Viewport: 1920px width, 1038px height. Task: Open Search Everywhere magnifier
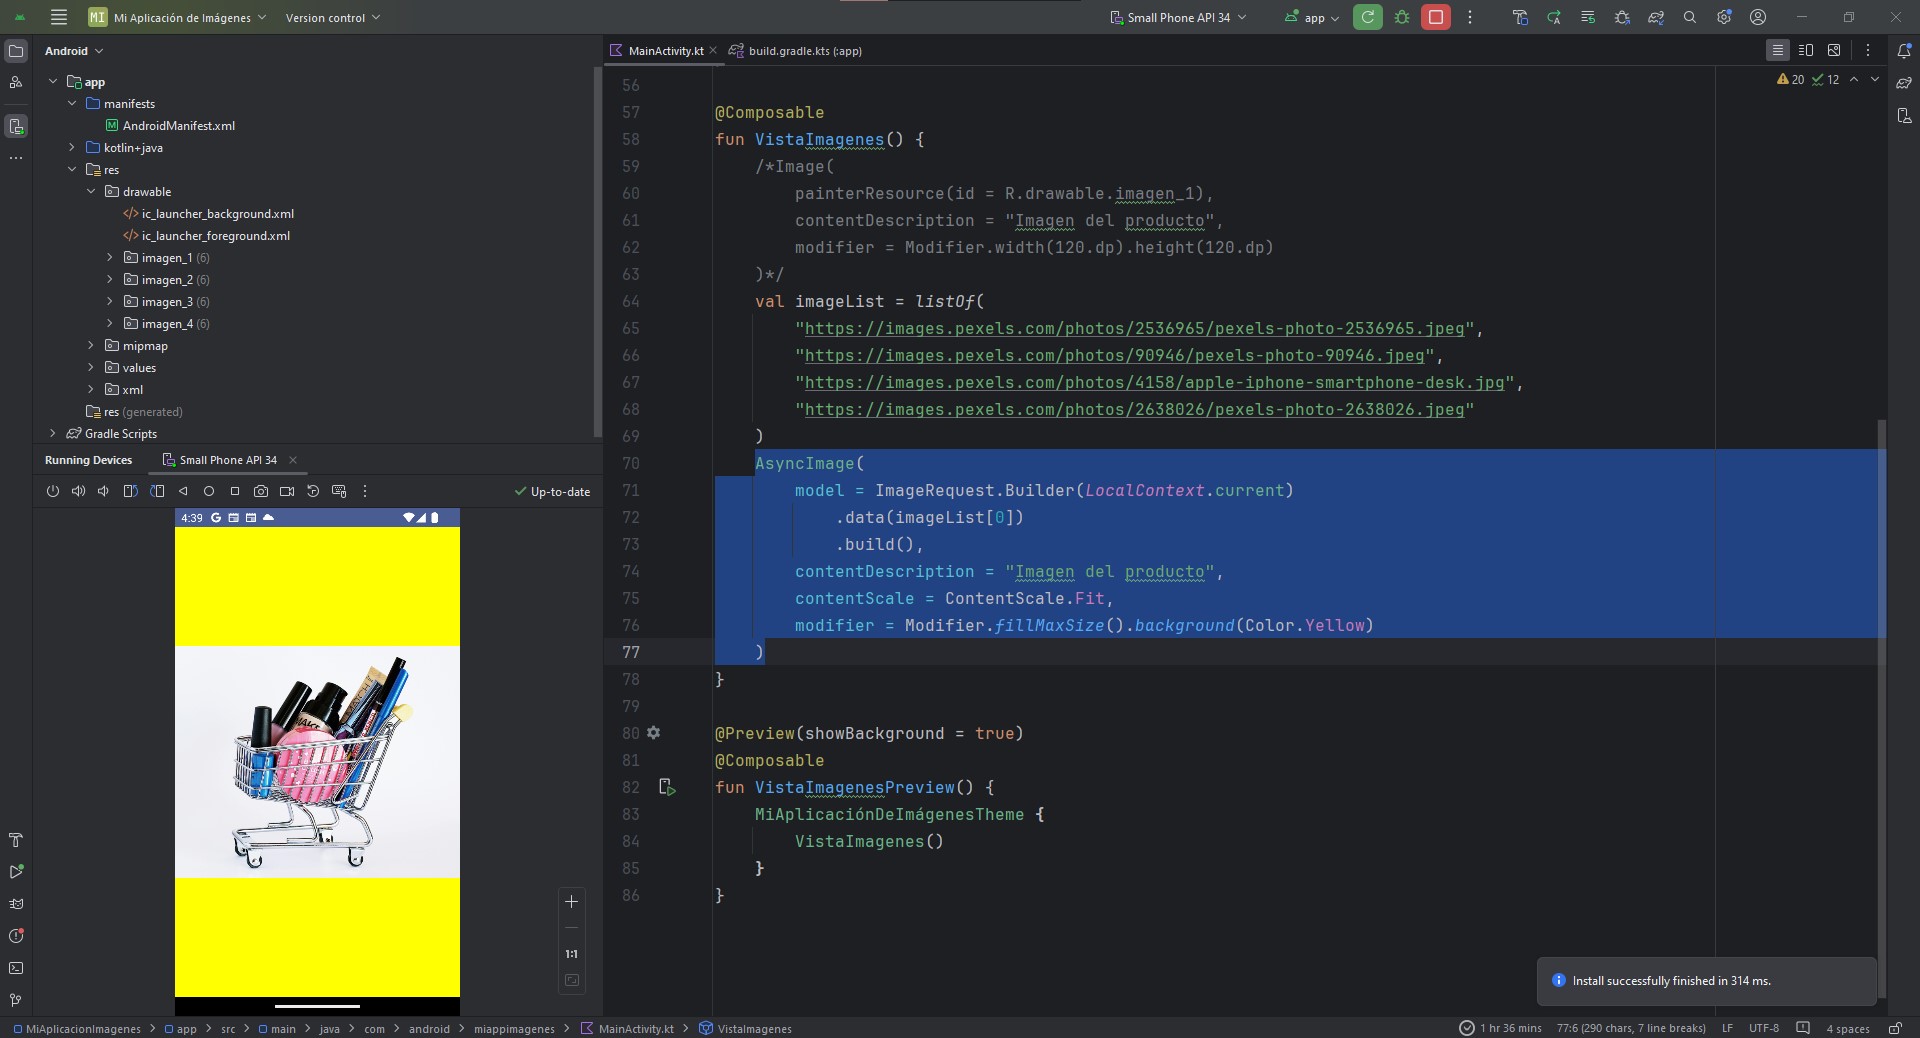point(1690,17)
